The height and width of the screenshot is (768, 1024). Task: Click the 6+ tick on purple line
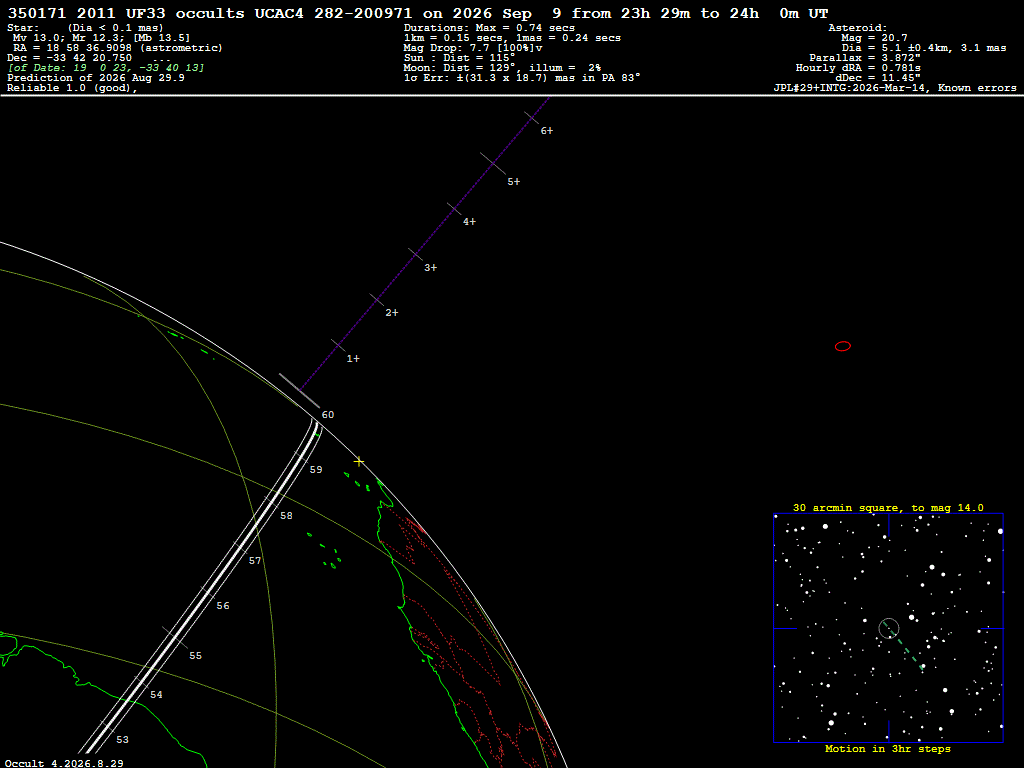546,131
